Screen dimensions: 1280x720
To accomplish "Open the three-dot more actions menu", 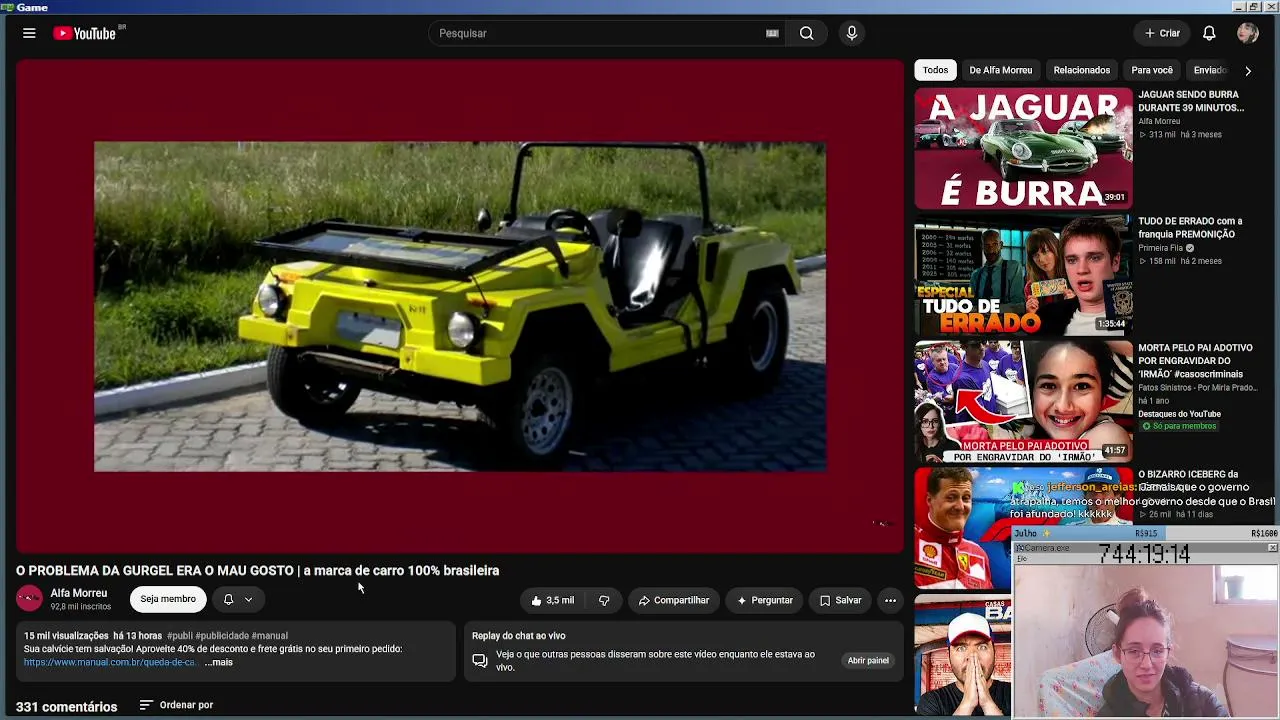I will pos(890,600).
